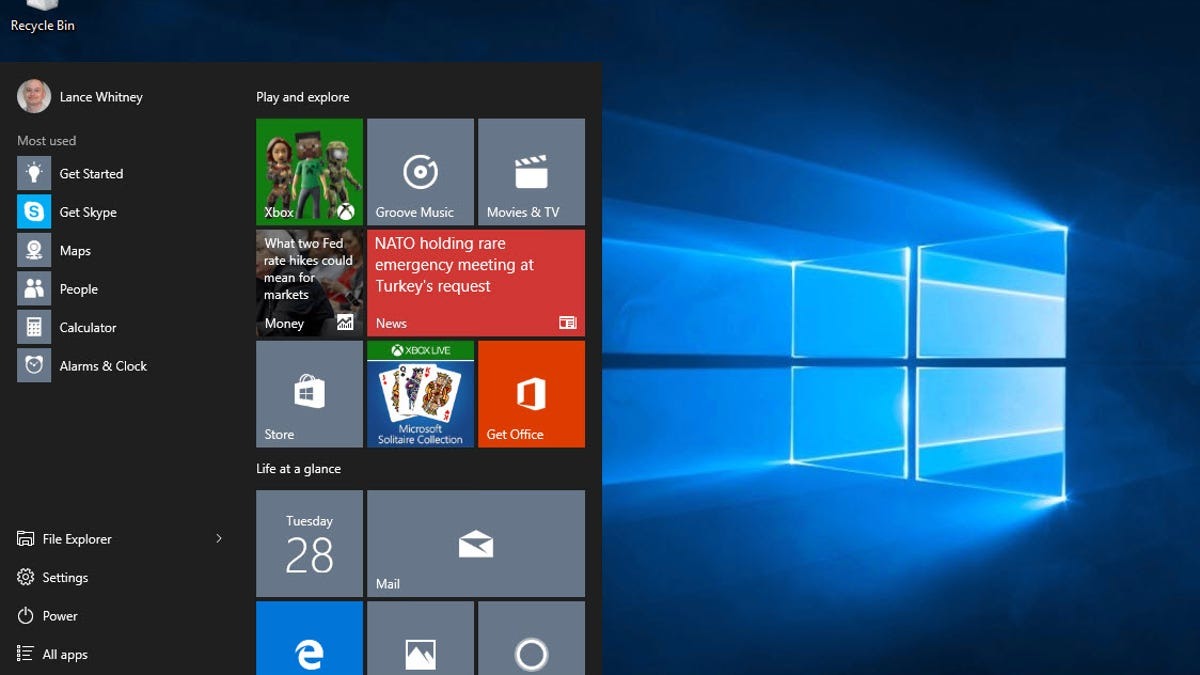The width and height of the screenshot is (1200, 675).
Task: Click the Get Started link
Action: tap(91, 173)
